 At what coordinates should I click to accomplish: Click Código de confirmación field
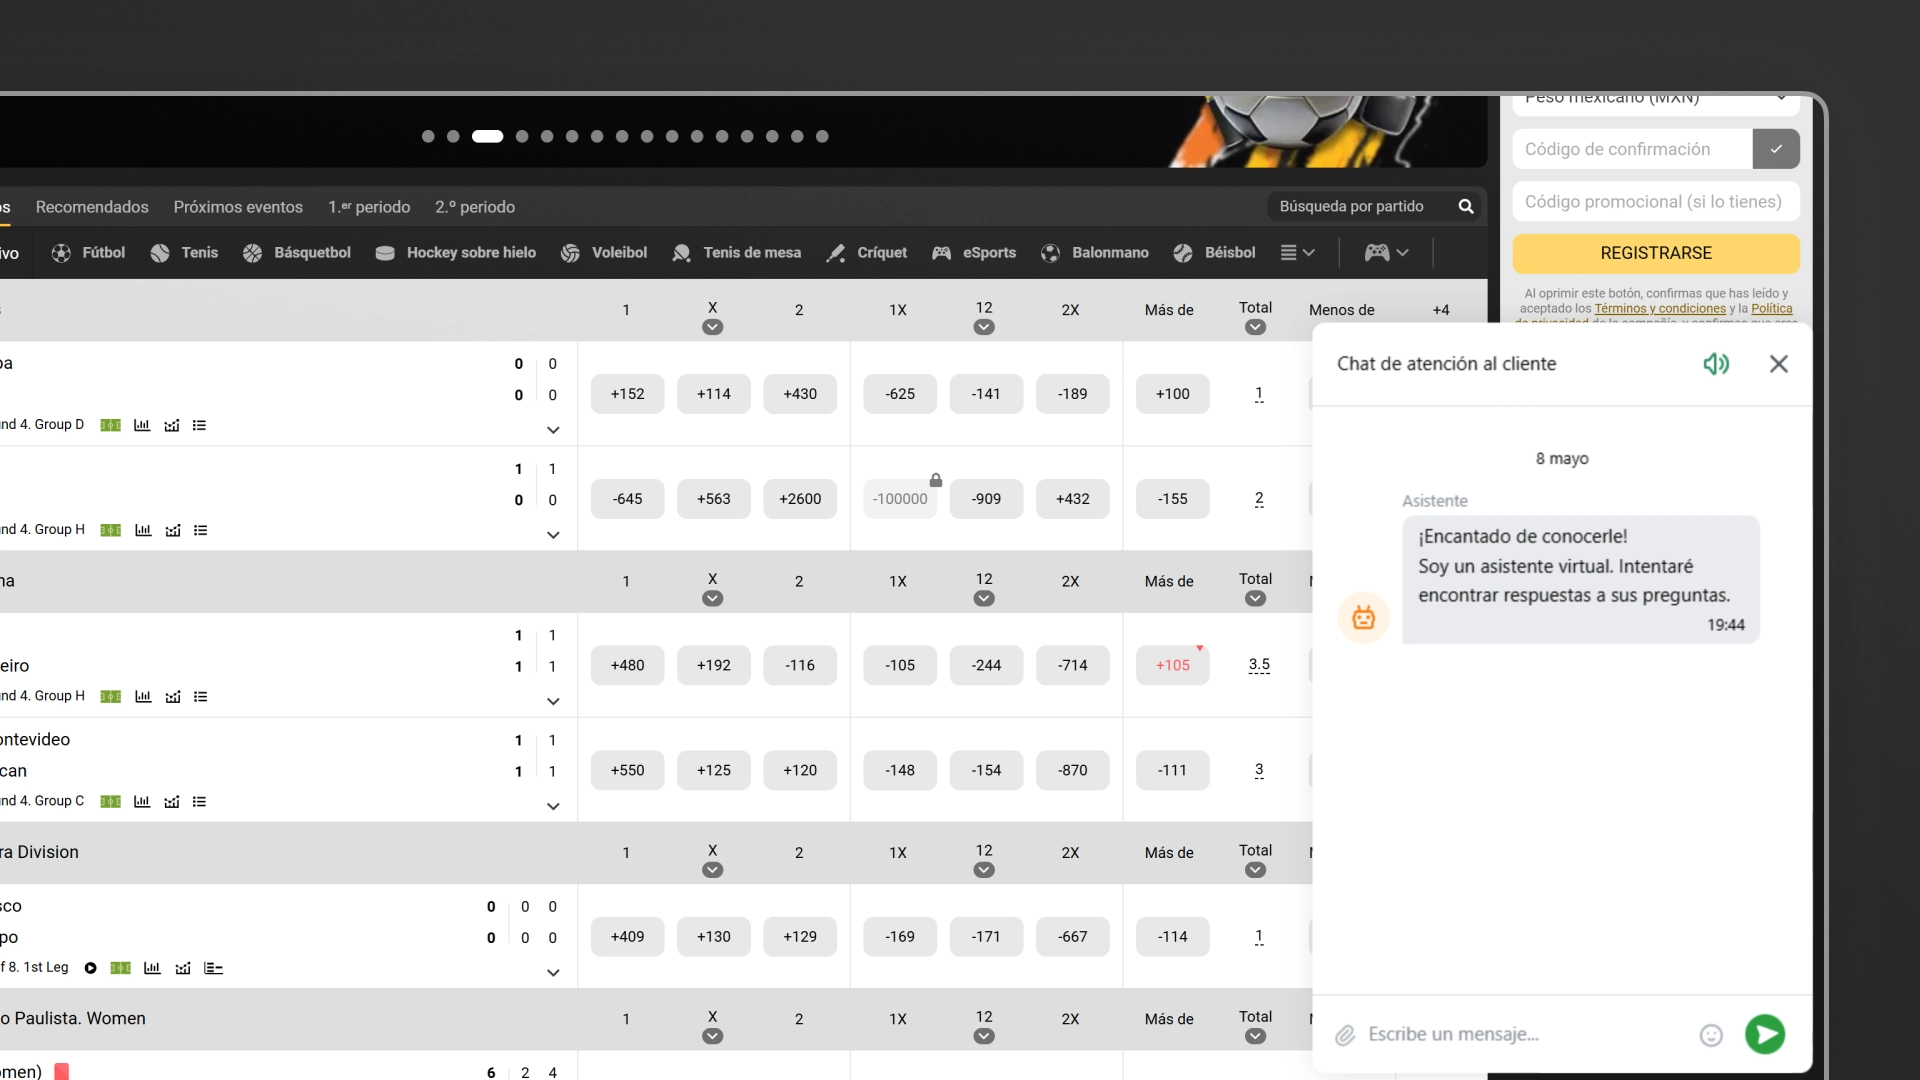click(1632, 149)
